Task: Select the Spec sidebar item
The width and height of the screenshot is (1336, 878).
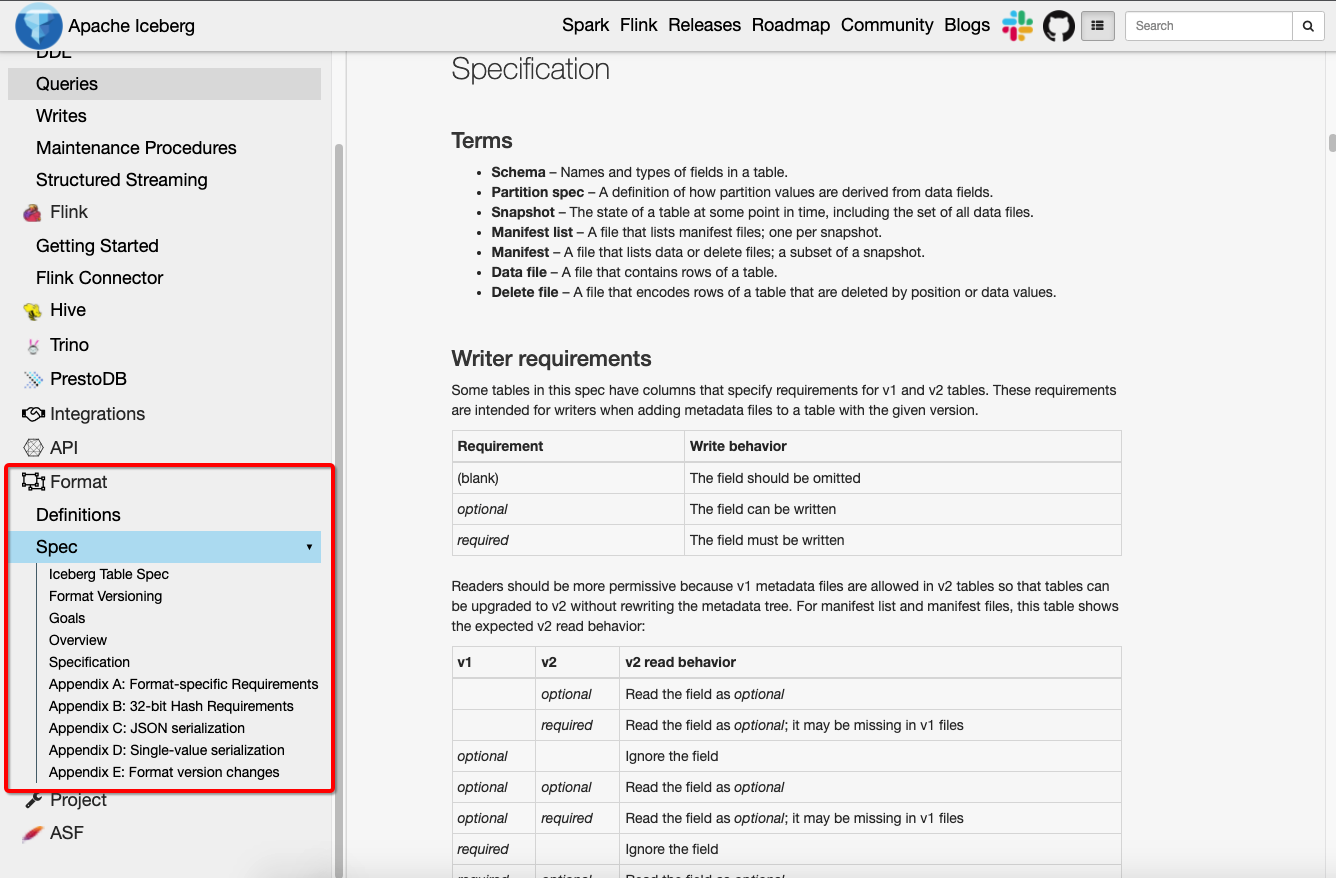Action: (x=164, y=547)
